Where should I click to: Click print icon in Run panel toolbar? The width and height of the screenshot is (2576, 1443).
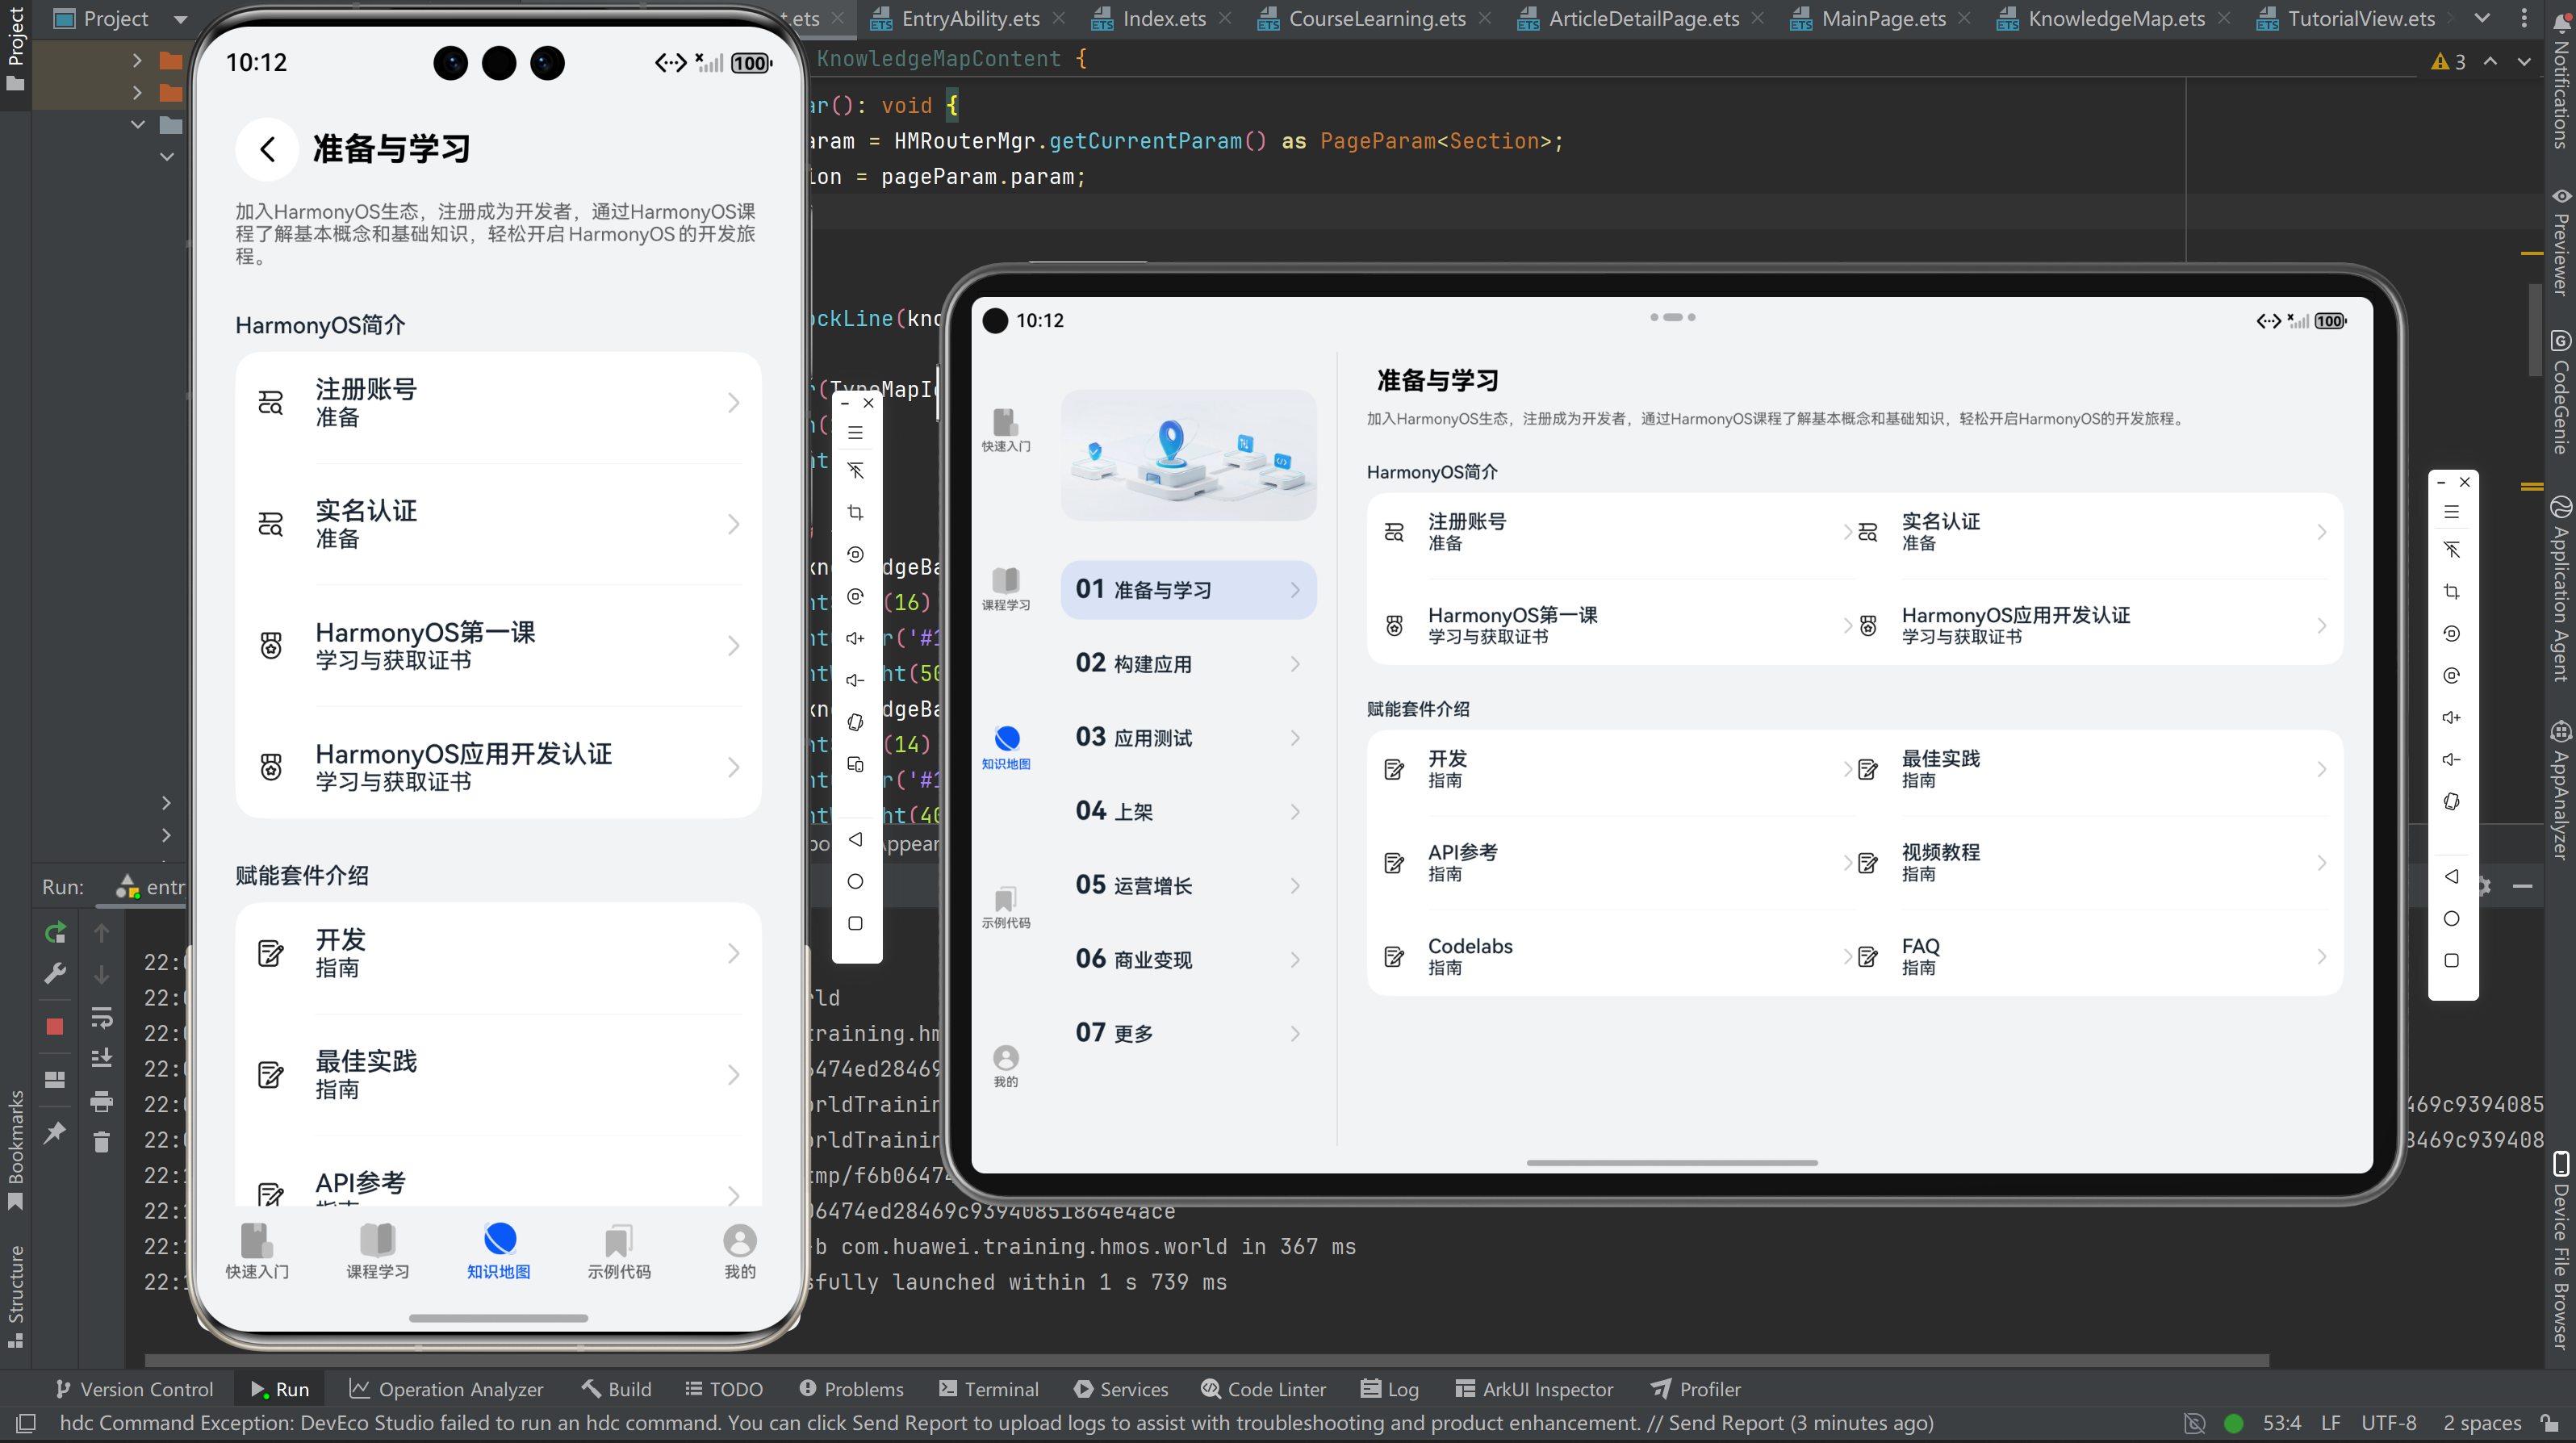[101, 1101]
